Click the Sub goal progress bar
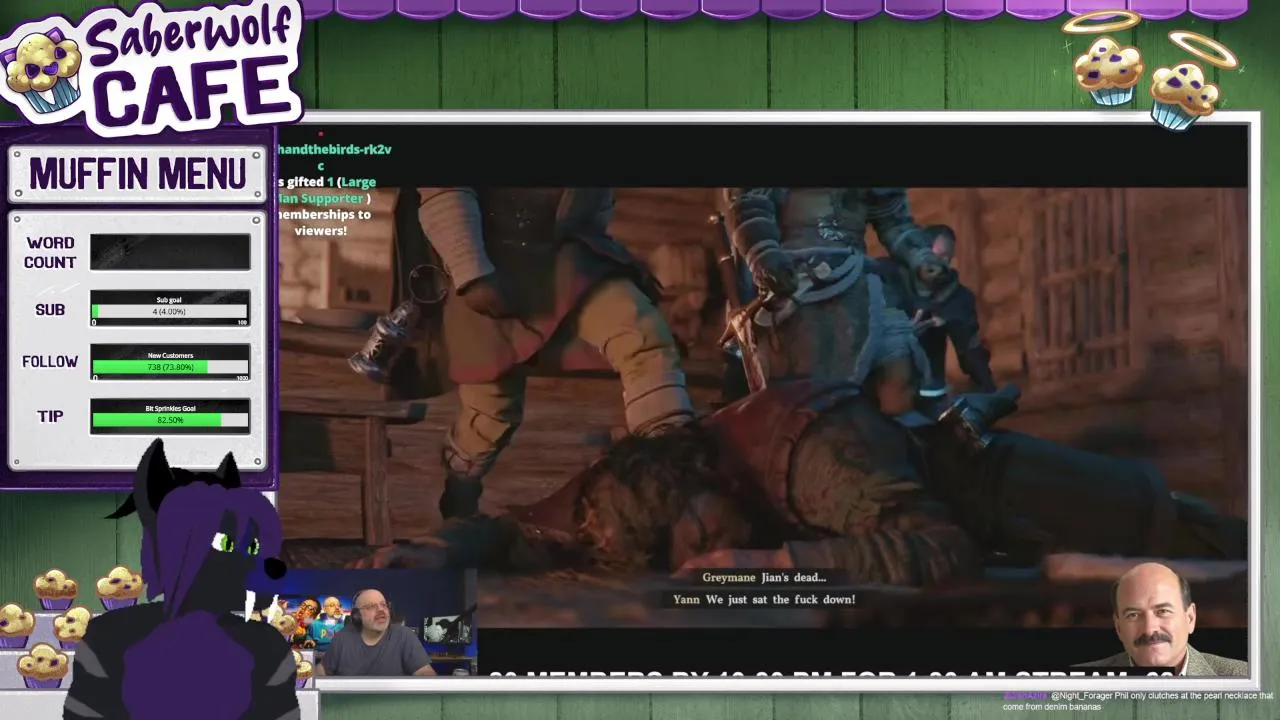Image resolution: width=1280 pixels, height=720 pixels. click(x=170, y=310)
